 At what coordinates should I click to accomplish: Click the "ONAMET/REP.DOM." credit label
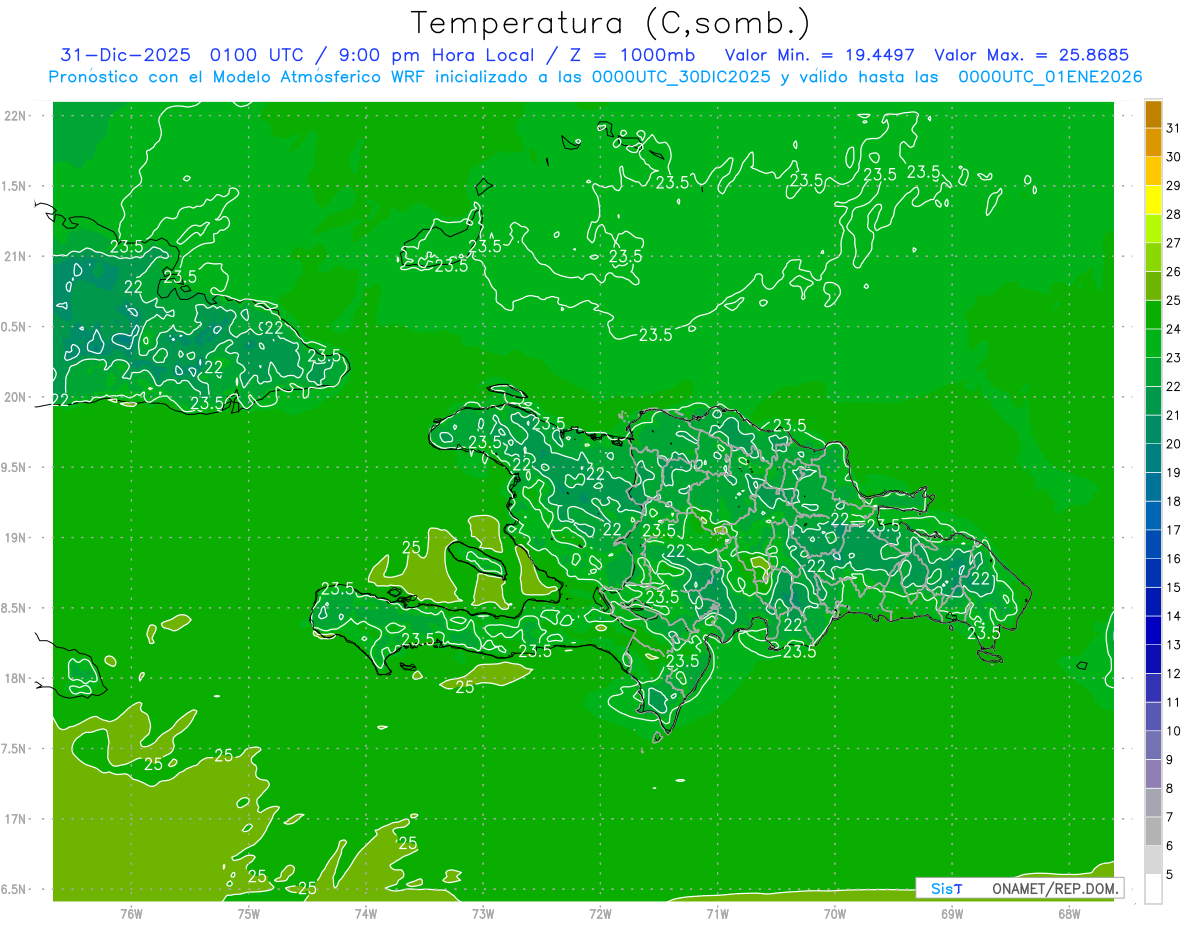tap(1053, 888)
